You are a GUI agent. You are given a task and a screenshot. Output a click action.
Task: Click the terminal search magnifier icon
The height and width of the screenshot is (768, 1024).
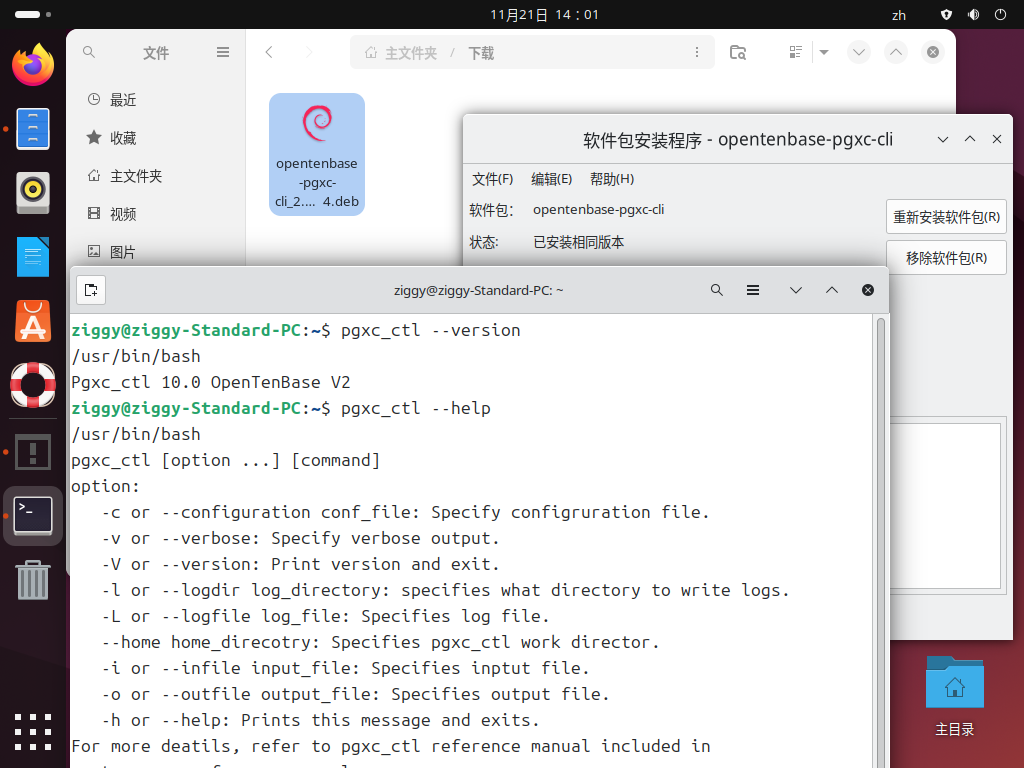pyautogui.click(x=716, y=290)
